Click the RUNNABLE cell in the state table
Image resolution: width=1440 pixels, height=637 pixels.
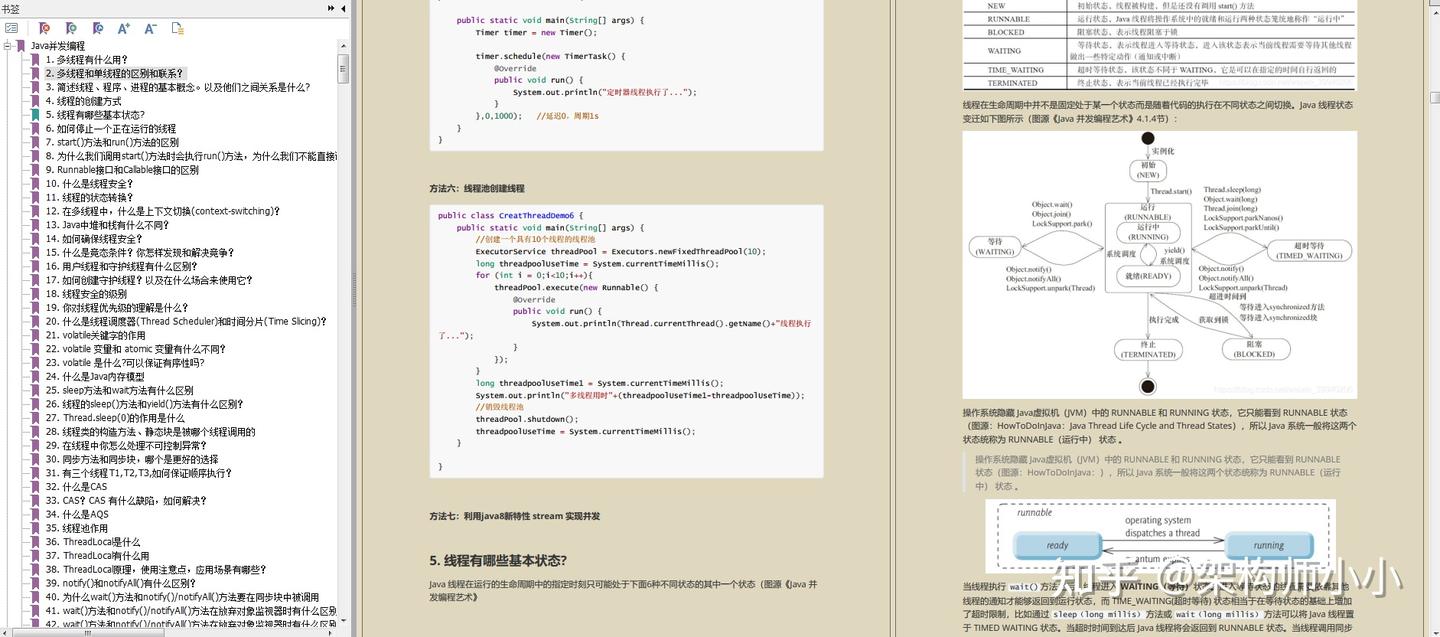coord(1017,19)
